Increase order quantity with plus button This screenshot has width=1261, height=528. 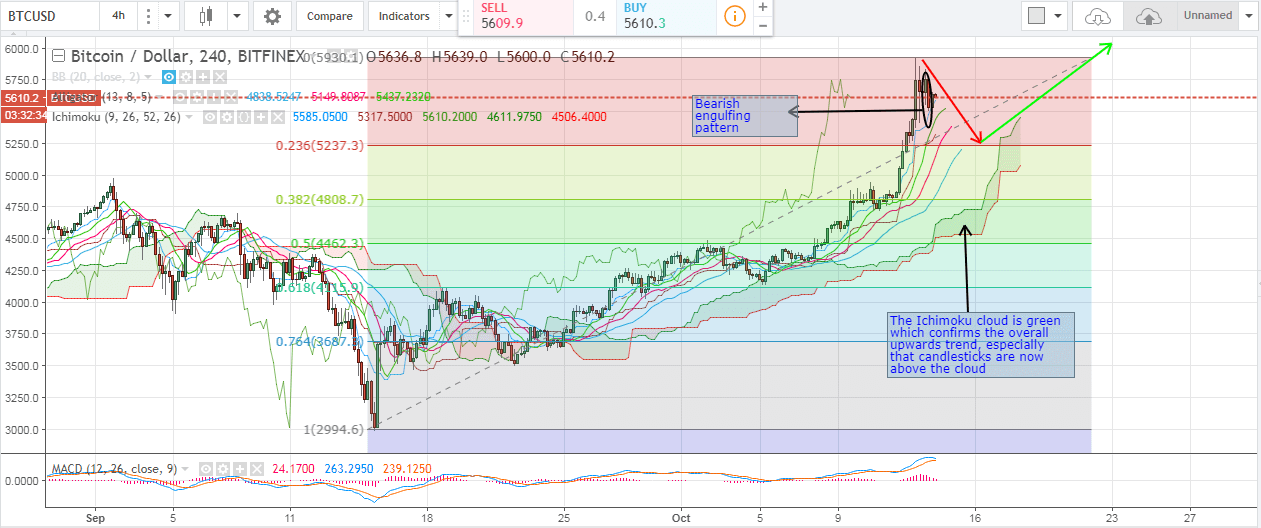pos(763,8)
